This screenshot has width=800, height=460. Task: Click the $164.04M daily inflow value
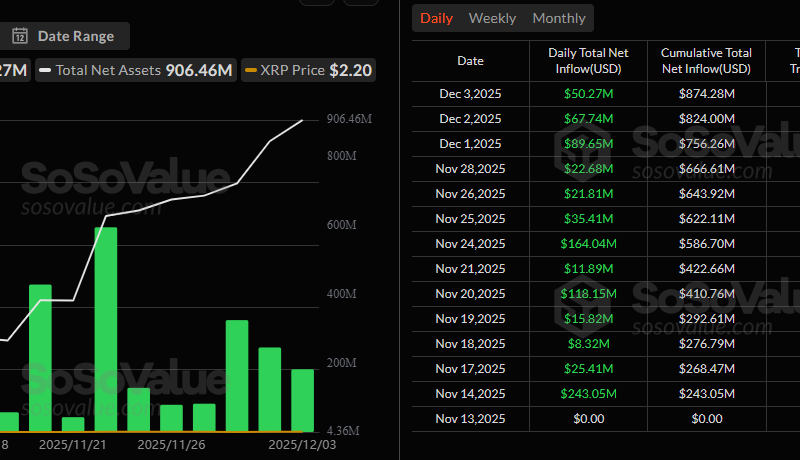[589, 243]
